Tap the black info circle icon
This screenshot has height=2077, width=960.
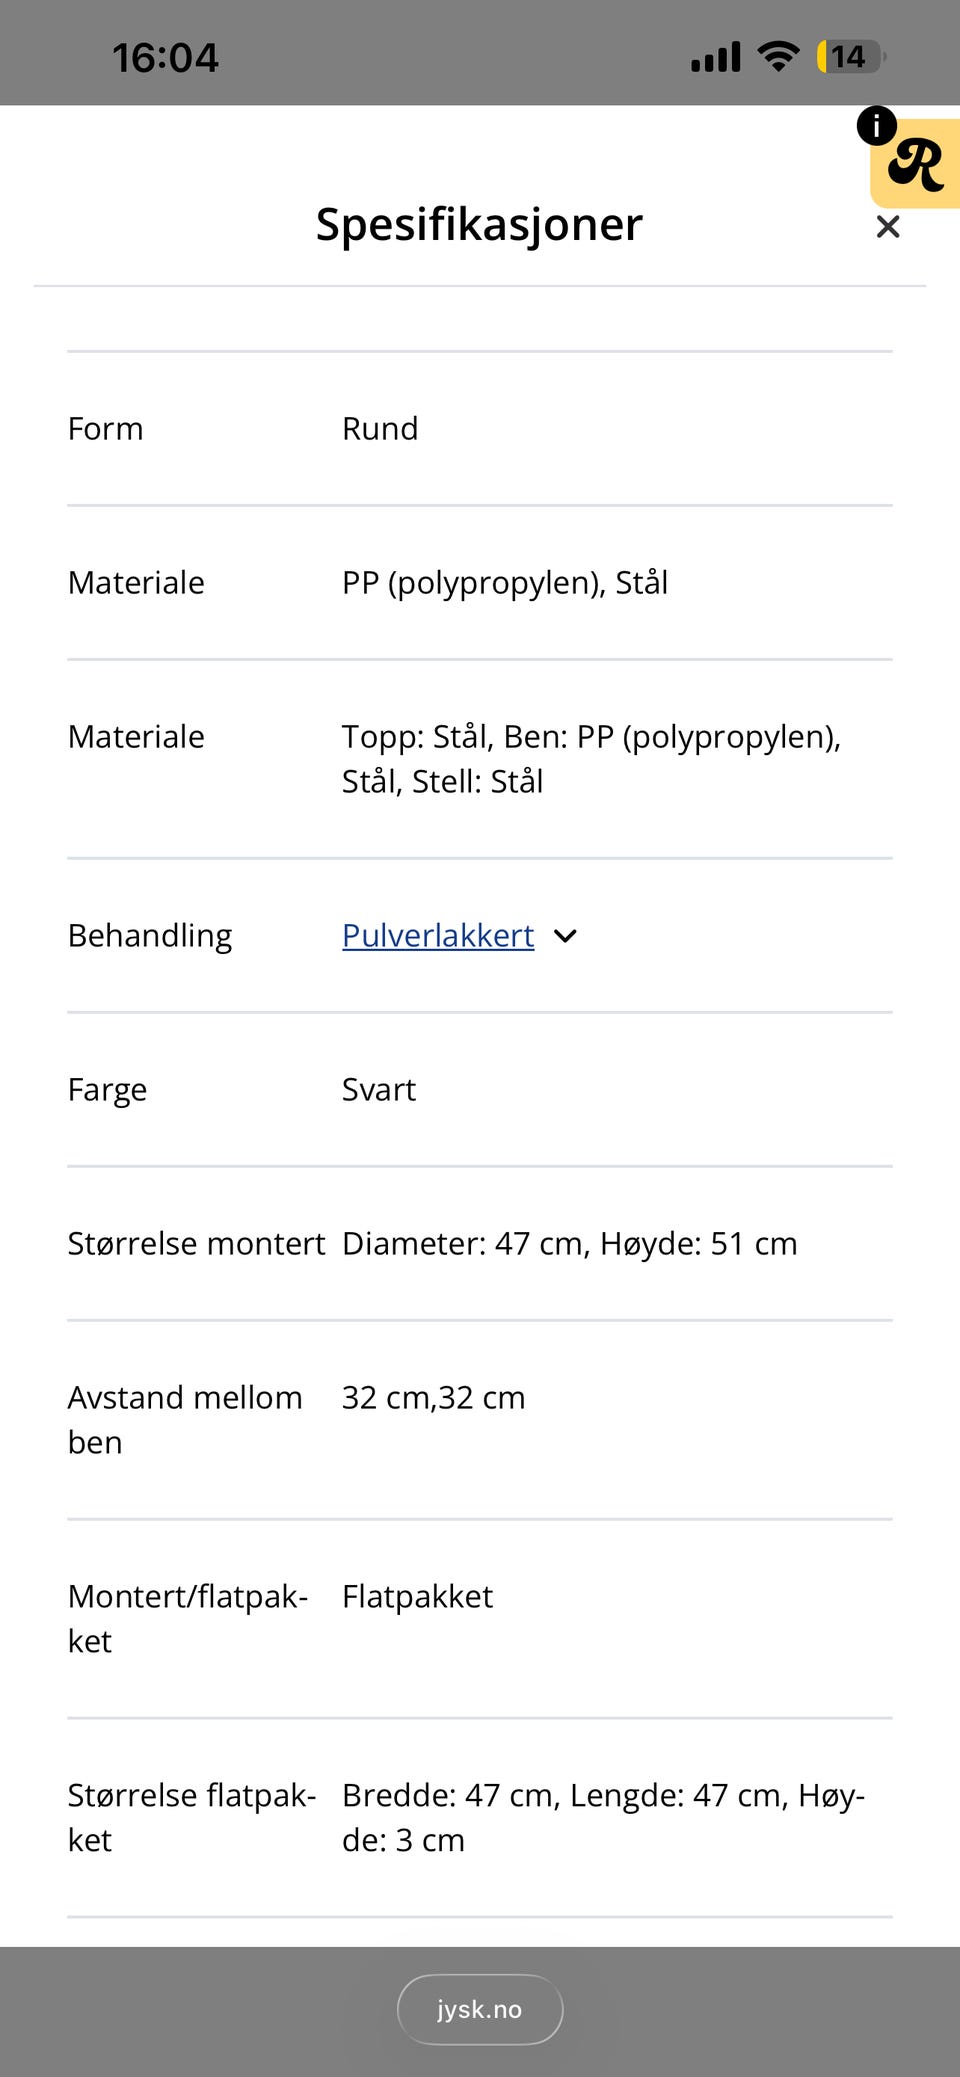(877, 126)
